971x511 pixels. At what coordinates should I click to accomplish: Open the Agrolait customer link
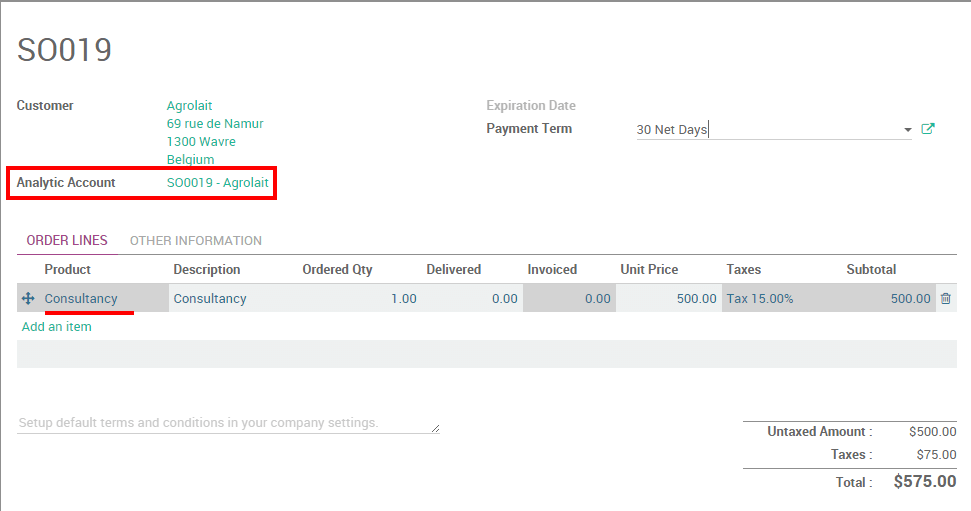coord(189,105)
